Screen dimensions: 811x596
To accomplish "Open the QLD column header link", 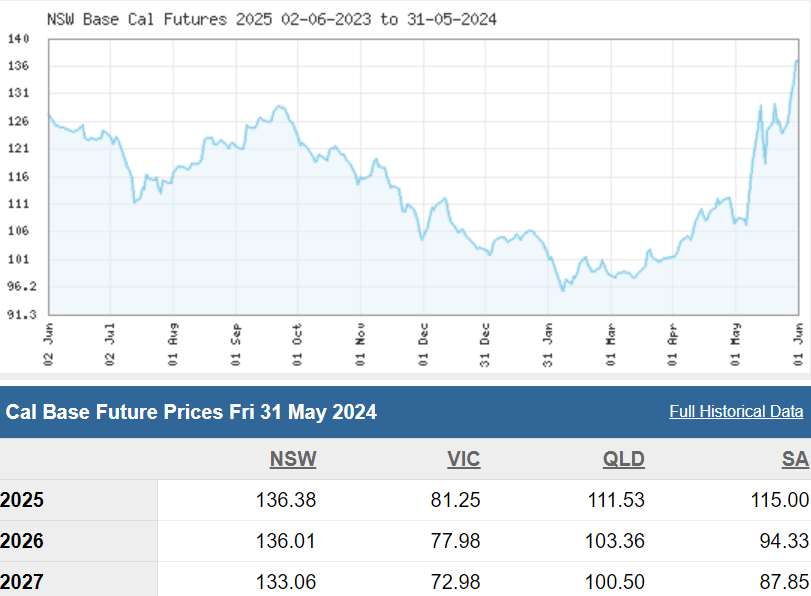I will coord(624,459).
